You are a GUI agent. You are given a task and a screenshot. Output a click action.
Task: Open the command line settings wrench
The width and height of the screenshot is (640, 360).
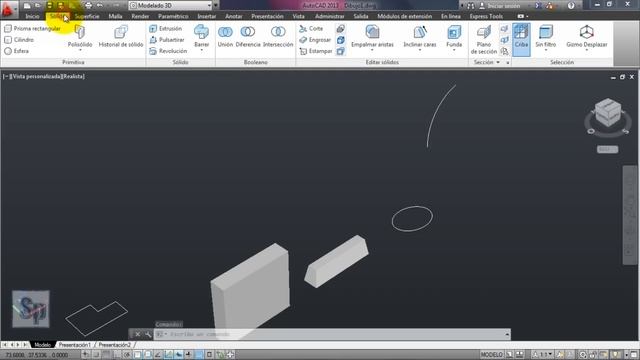pyautogui.click(x=148, y=334)
